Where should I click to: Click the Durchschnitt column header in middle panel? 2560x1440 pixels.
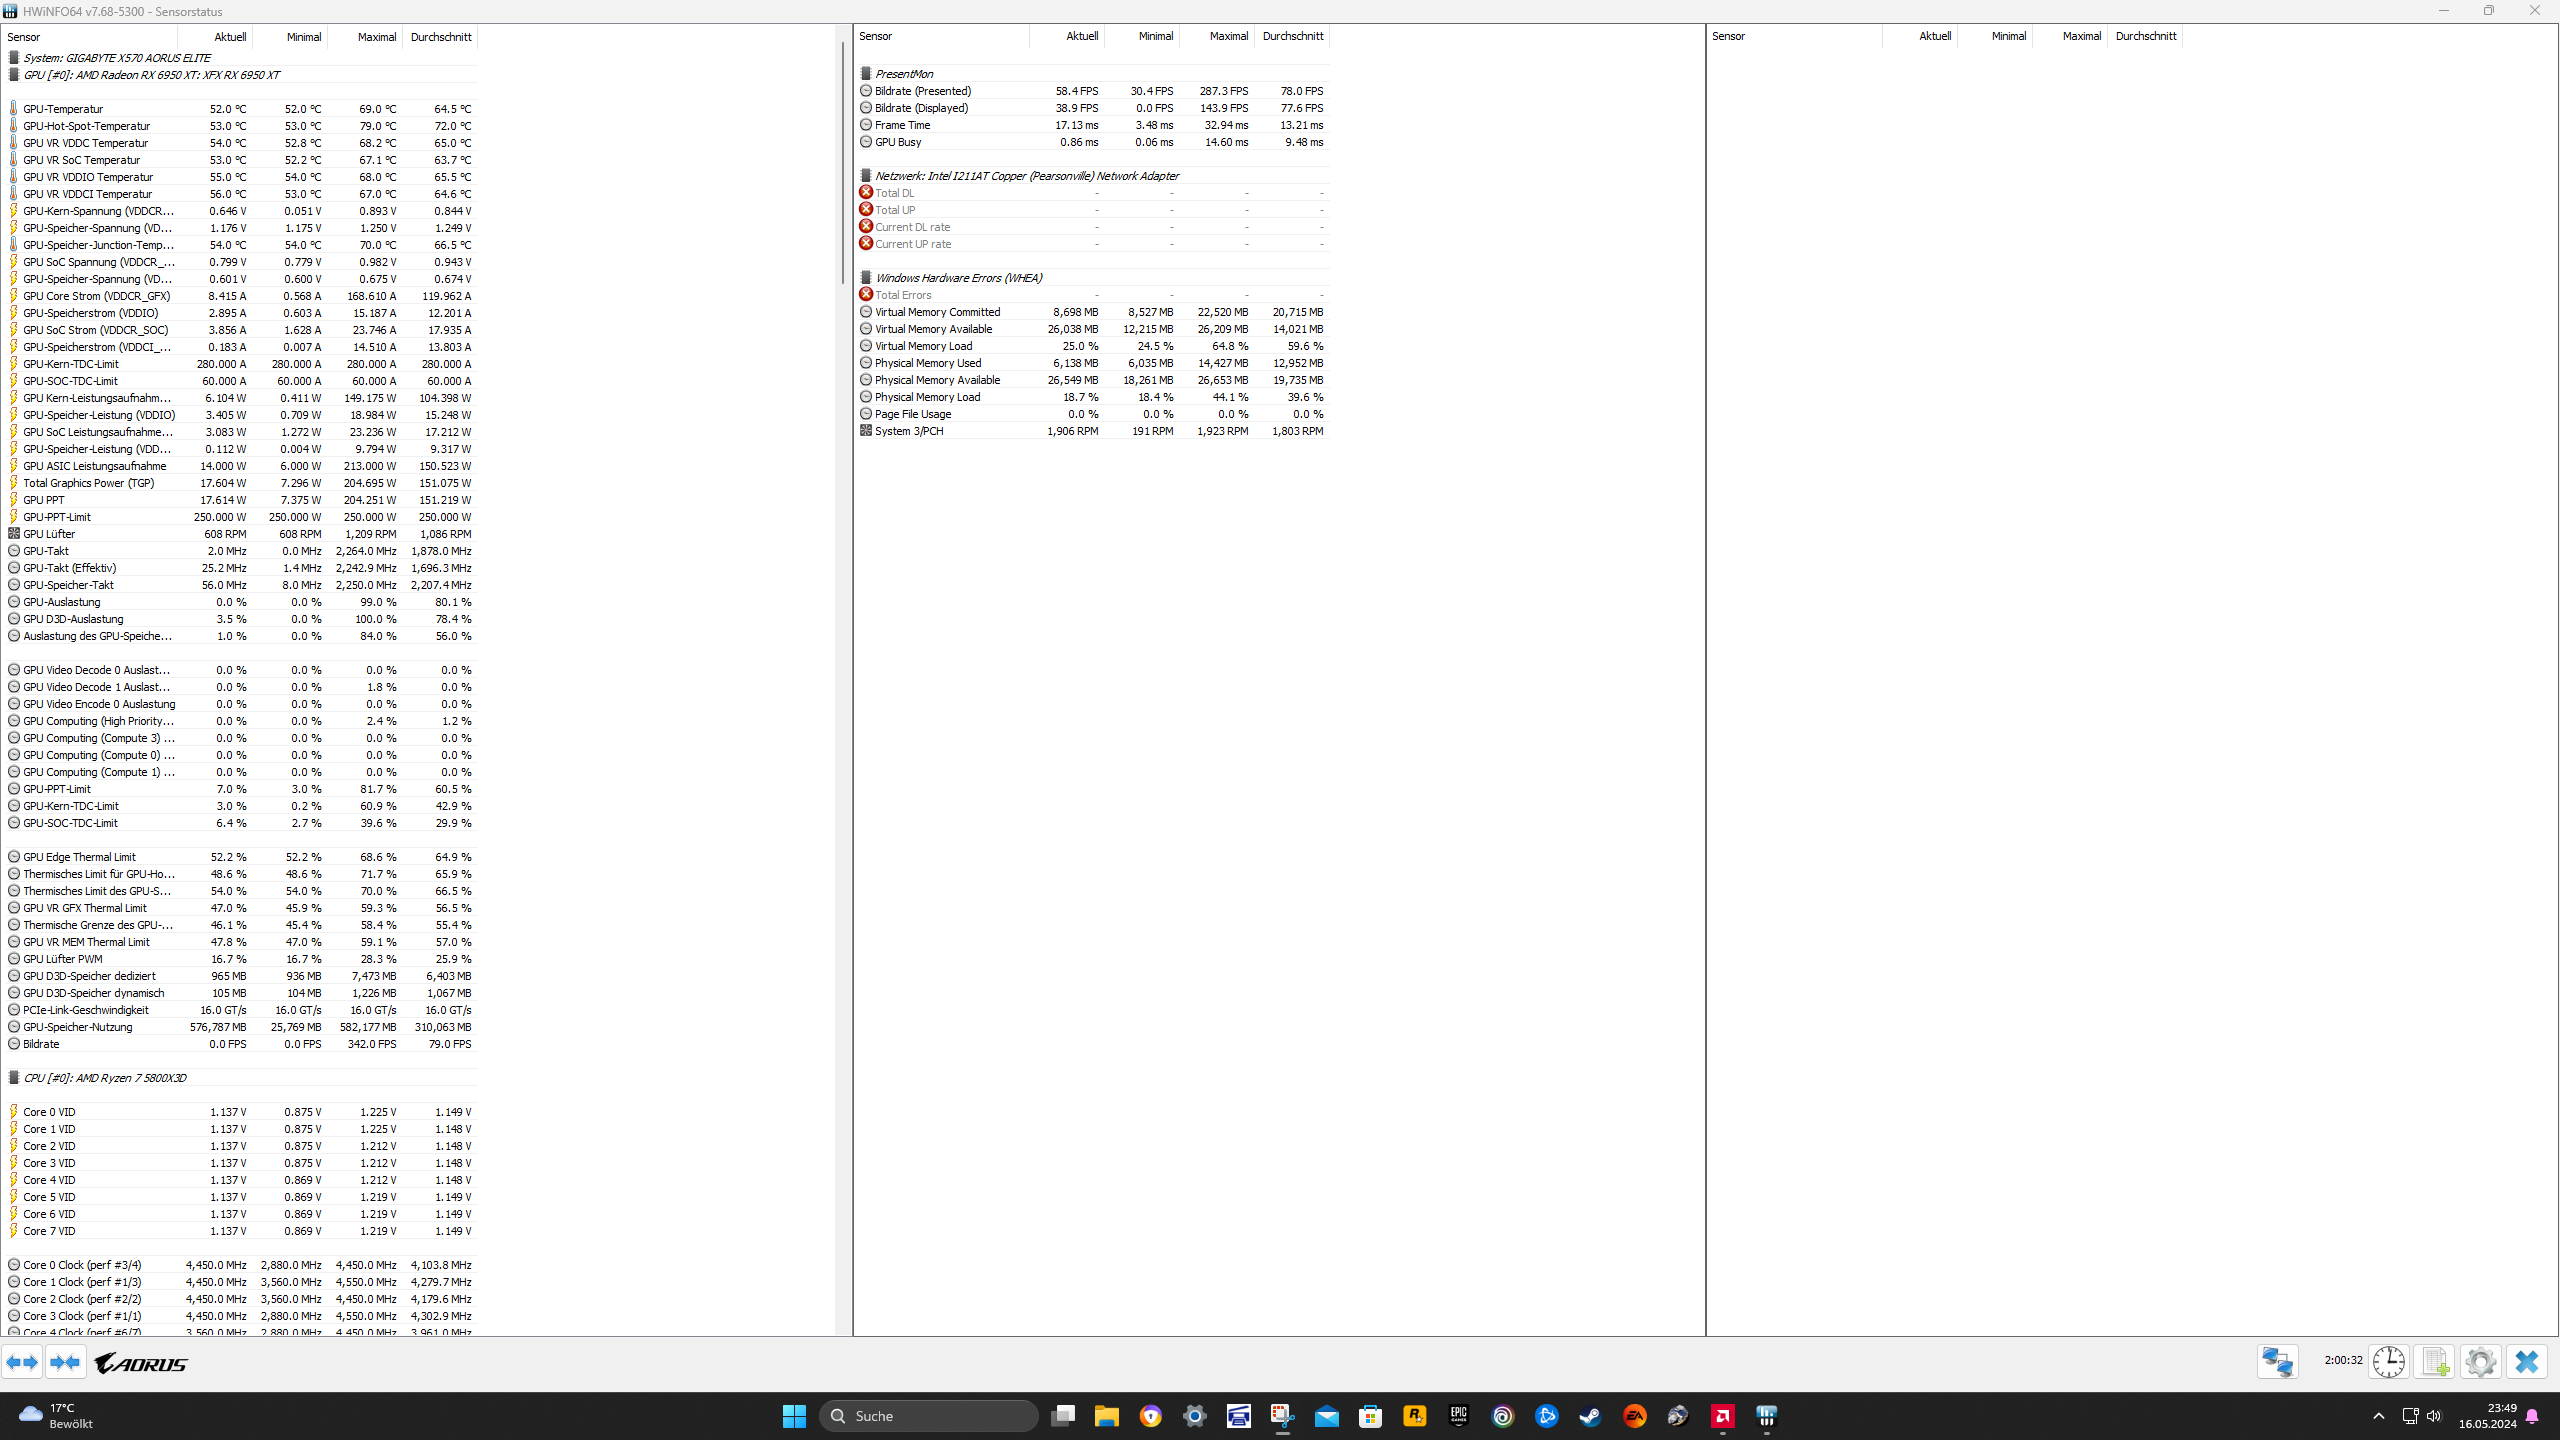point(1292,36)
